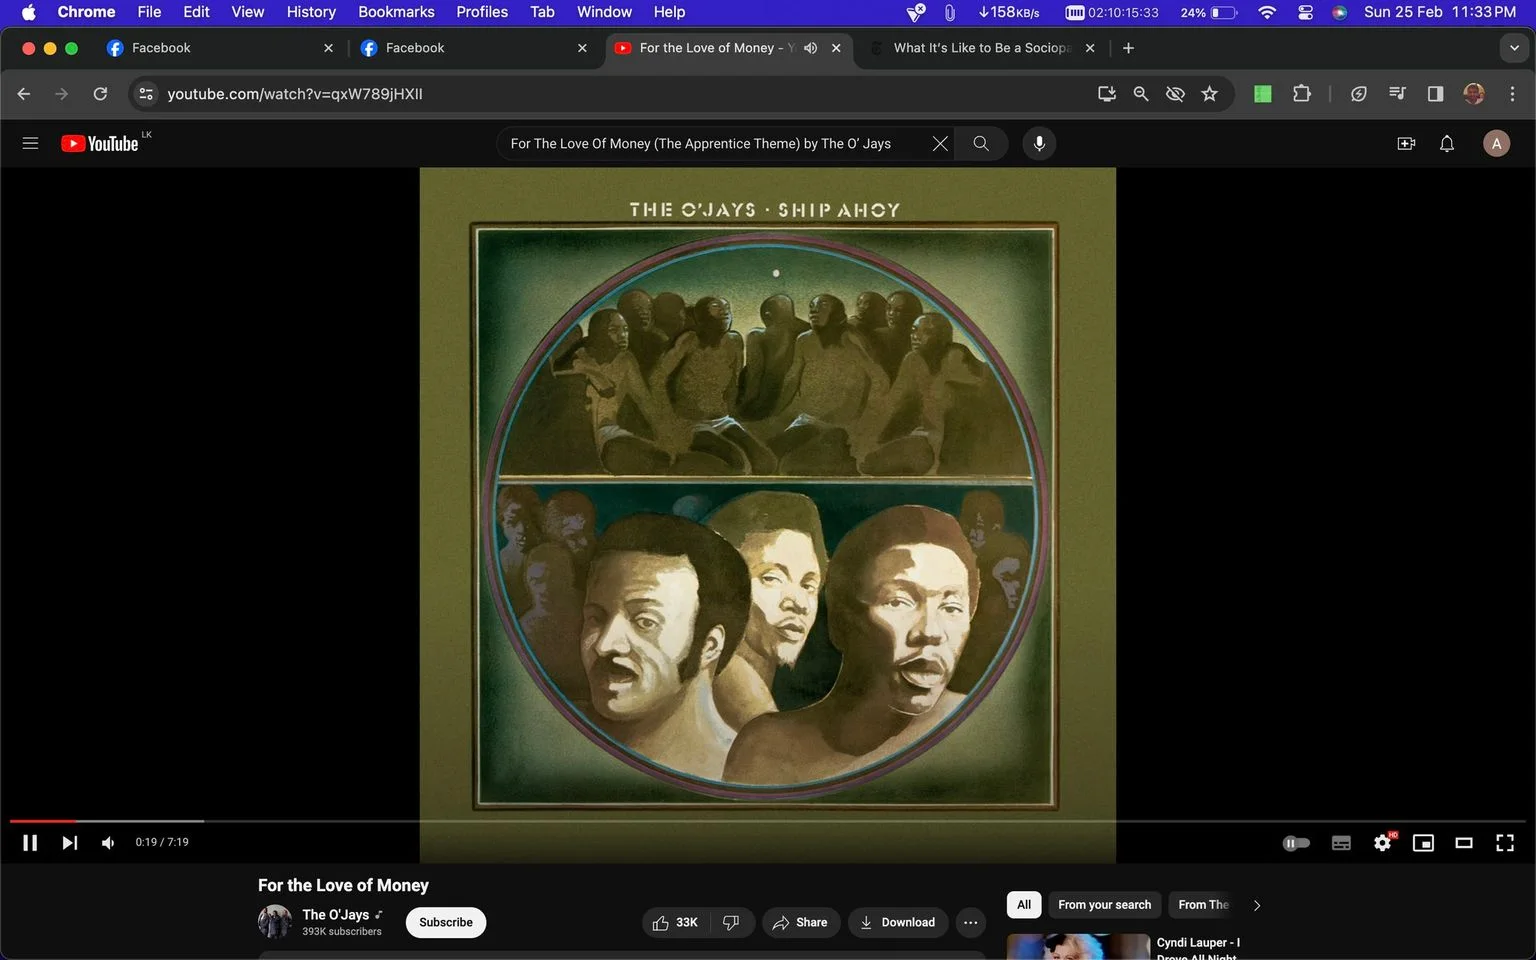1536x960 pixels.
Task: Start voice search with microphone
Action: click(x=1039, y=144)
